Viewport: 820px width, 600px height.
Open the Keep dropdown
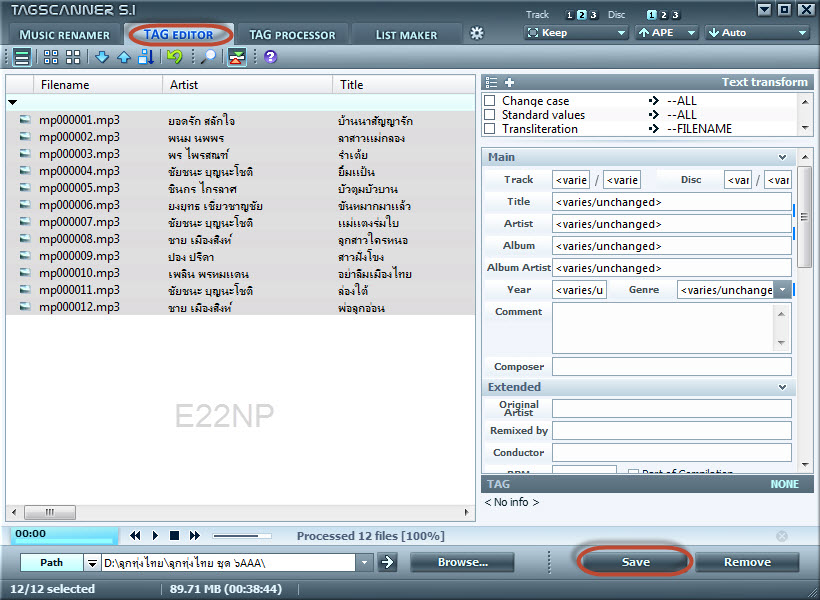pos(576,33)
